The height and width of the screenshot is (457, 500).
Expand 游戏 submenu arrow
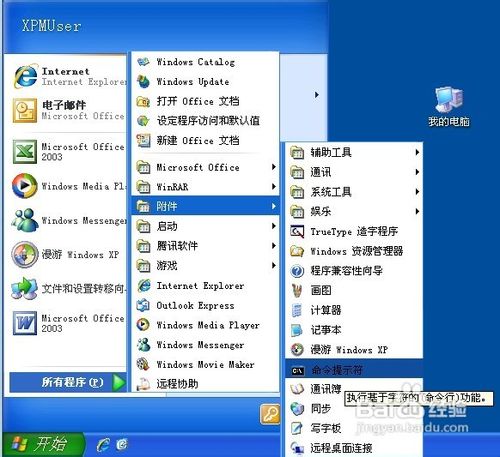click(274, 265)
